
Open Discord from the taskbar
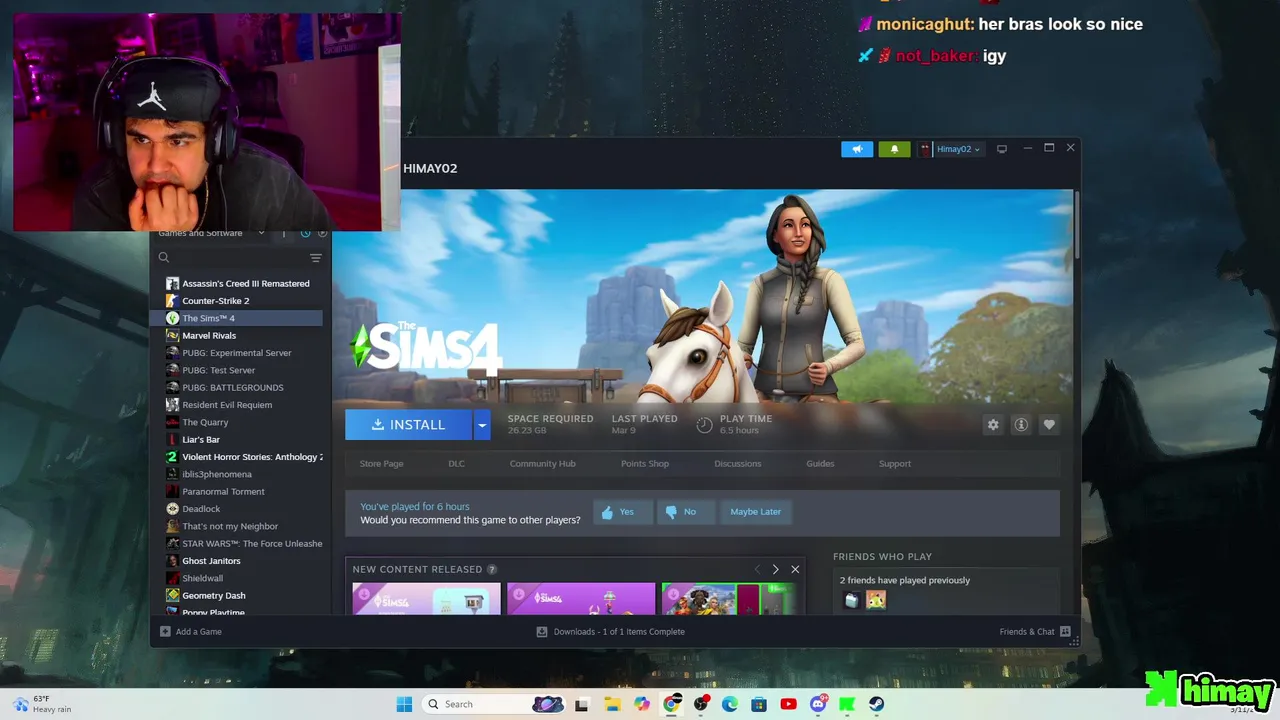pyautogui.click(x=818, y=704)
